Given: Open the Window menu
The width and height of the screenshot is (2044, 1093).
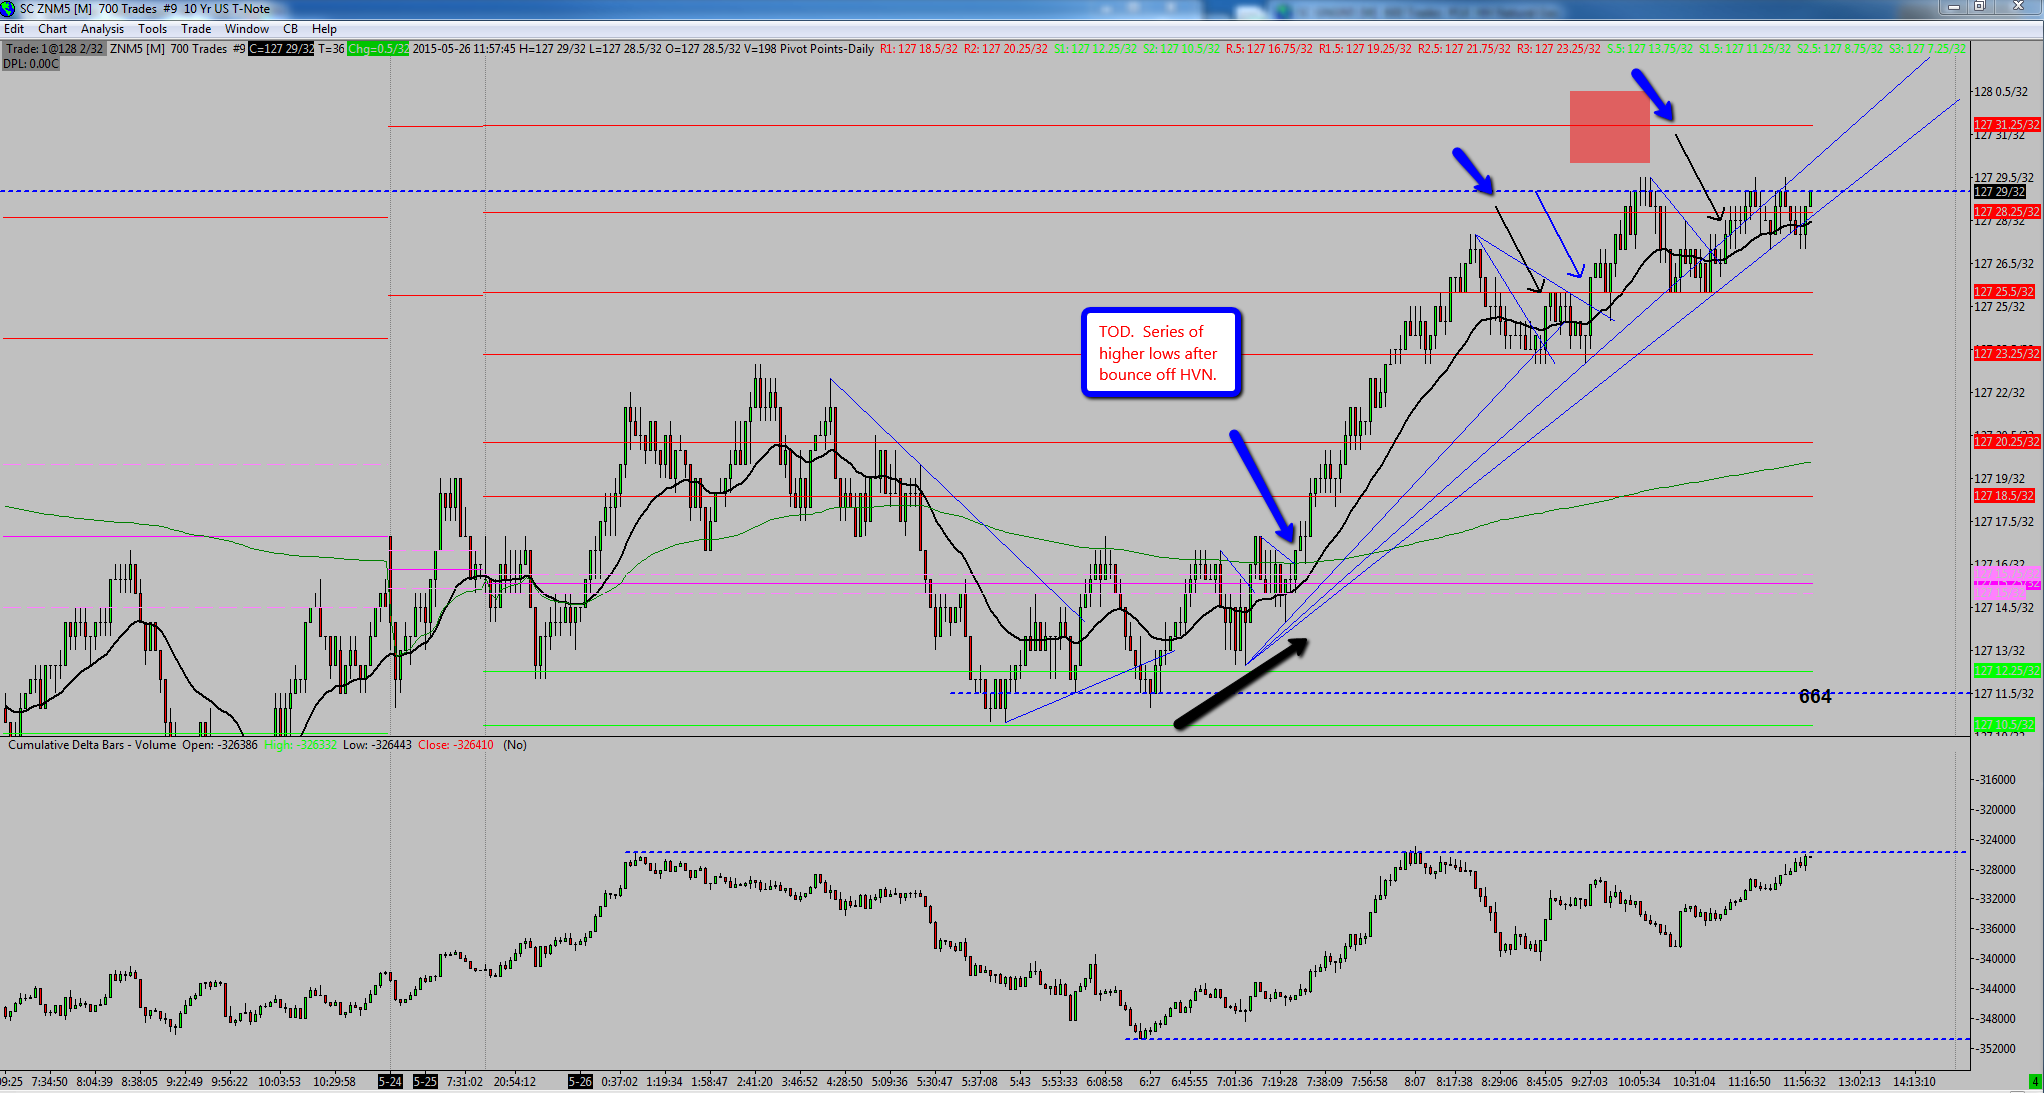Looking at the screenshot, I should pyautogui.click(x=247, y=29).
